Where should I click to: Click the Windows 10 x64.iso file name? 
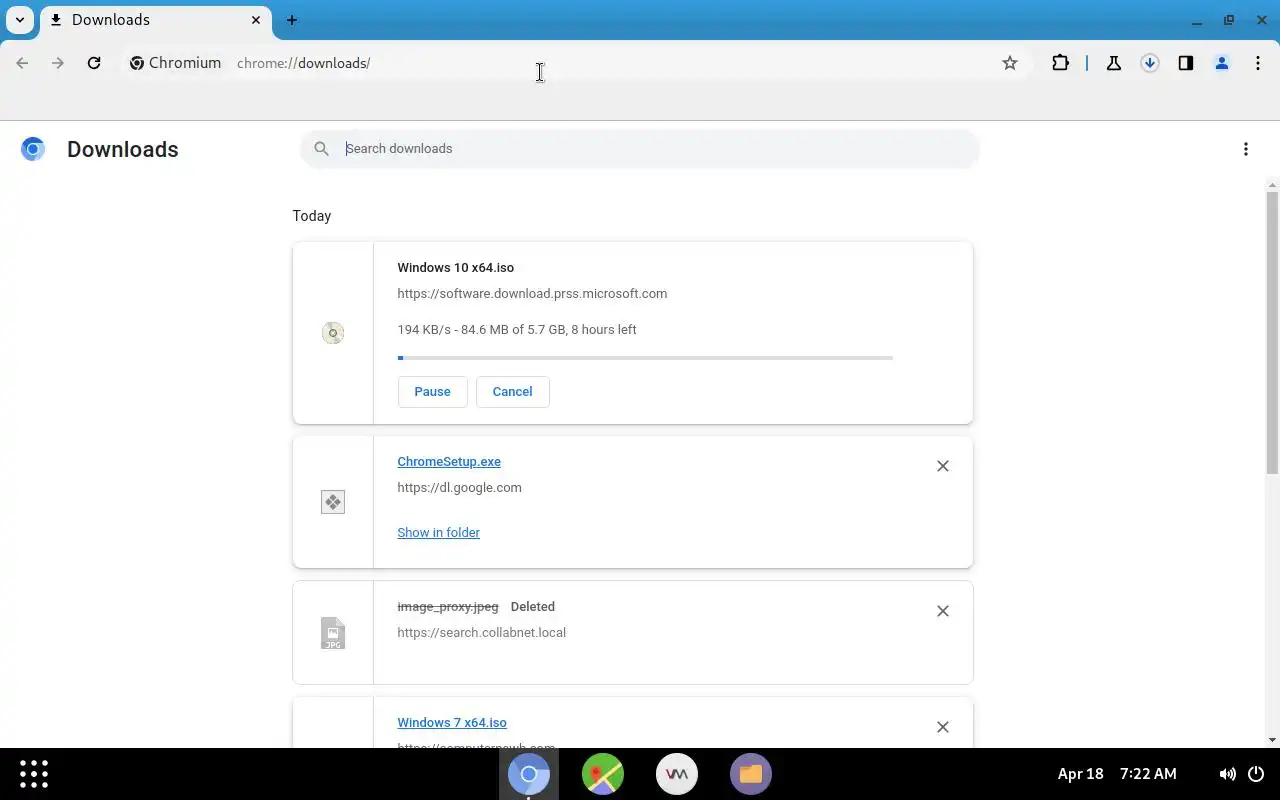tap(456, 268)
